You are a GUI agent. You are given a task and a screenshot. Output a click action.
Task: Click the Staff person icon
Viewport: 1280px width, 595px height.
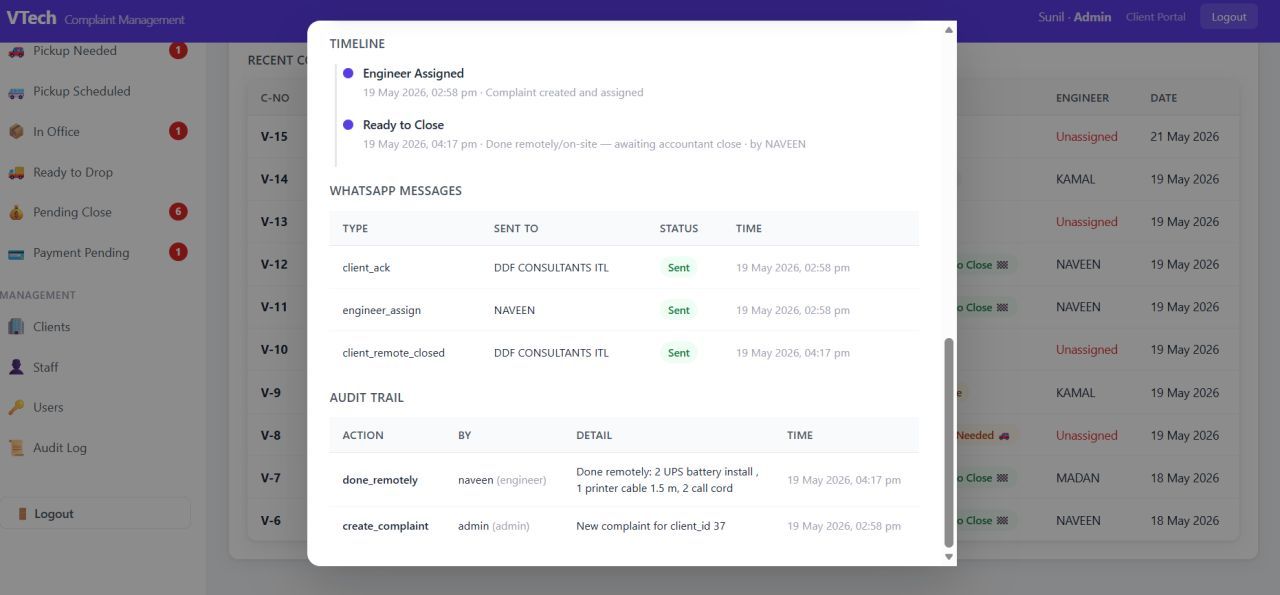(x=16, y=367)
